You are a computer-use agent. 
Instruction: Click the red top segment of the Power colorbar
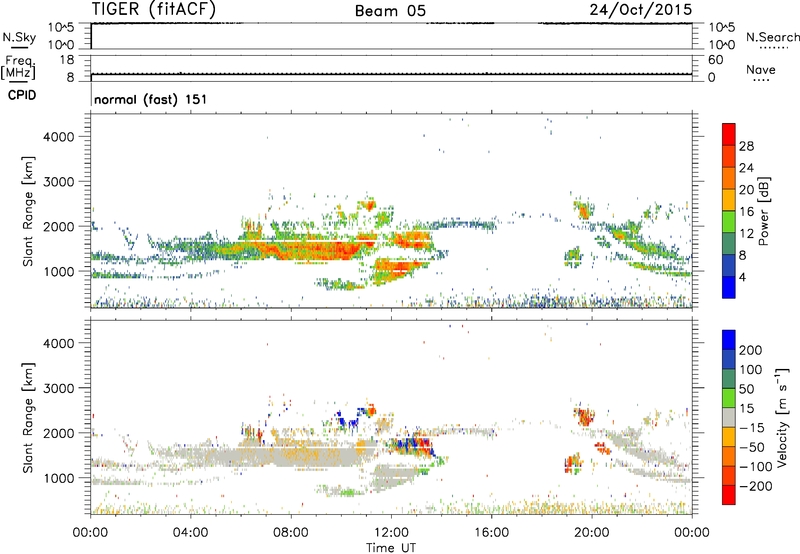729,134
